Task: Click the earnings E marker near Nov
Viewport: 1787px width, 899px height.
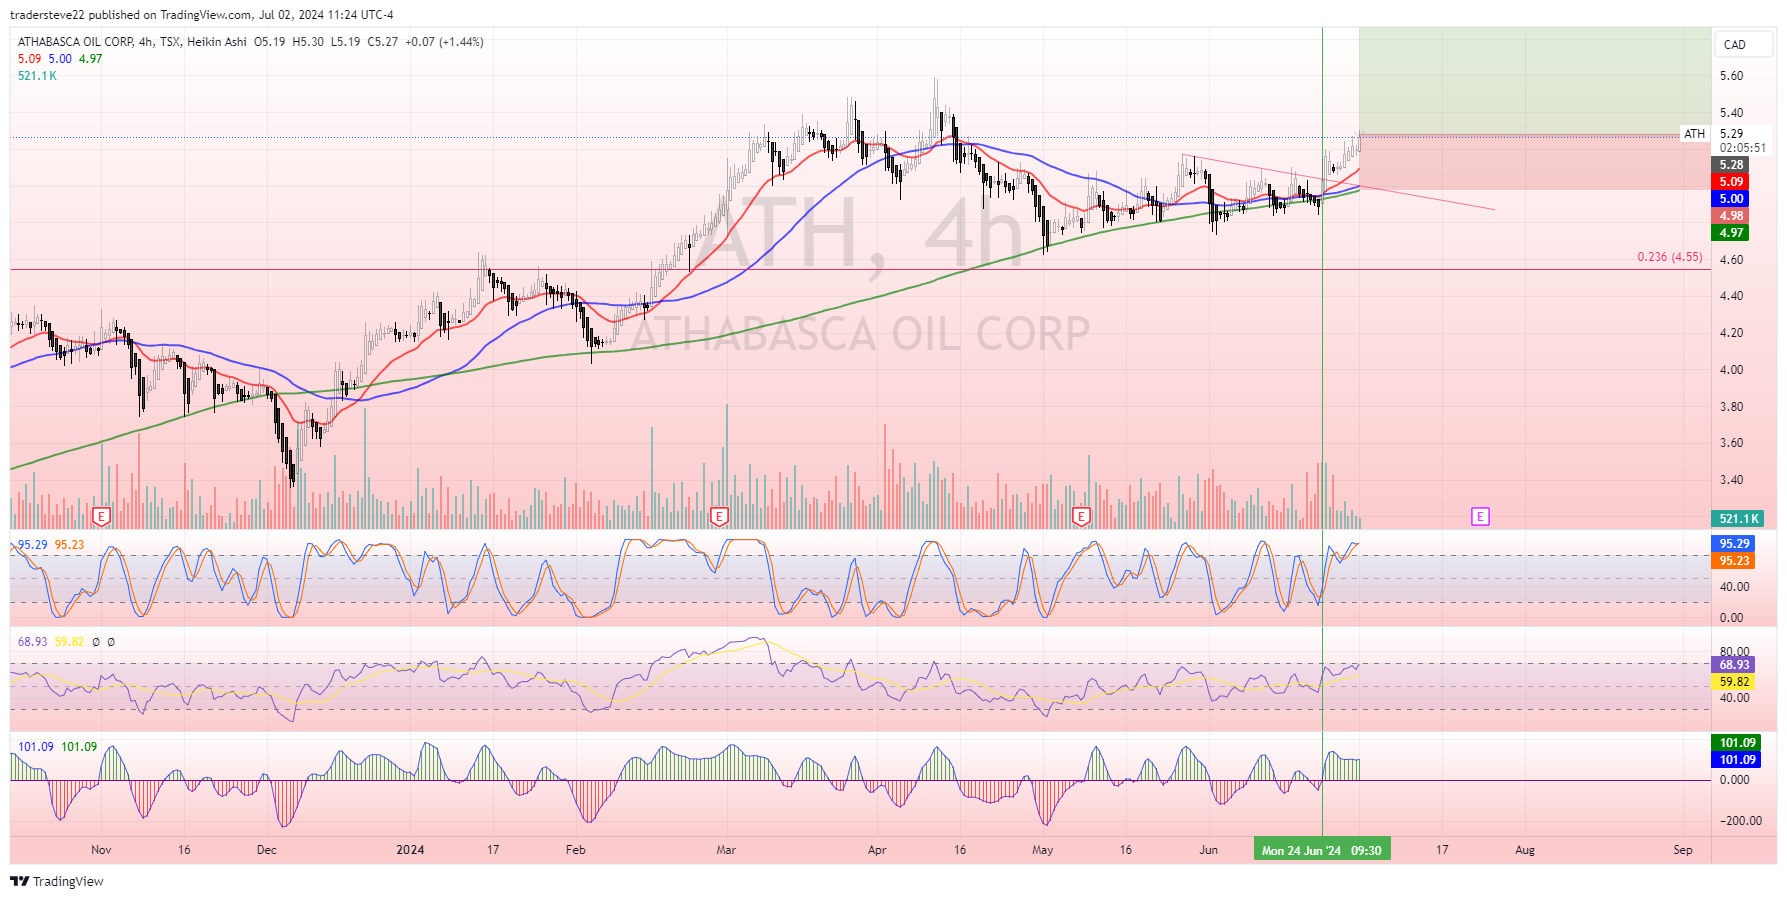Action: point(101,517)
